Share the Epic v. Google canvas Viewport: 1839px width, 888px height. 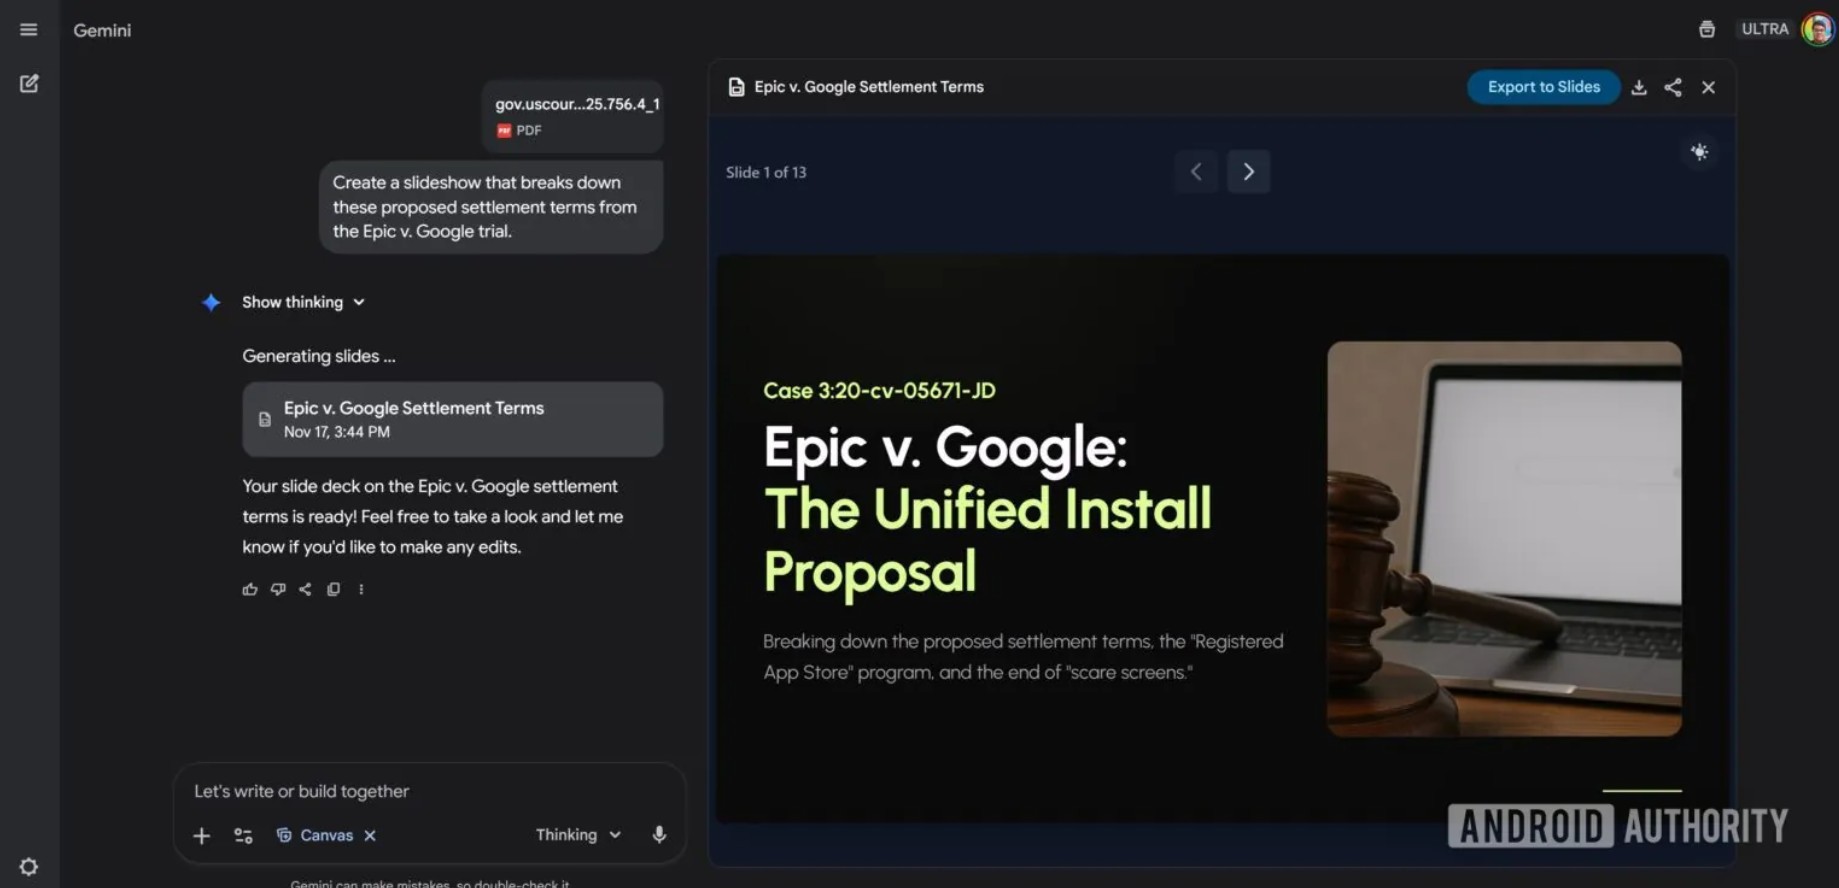(1672, 88)
